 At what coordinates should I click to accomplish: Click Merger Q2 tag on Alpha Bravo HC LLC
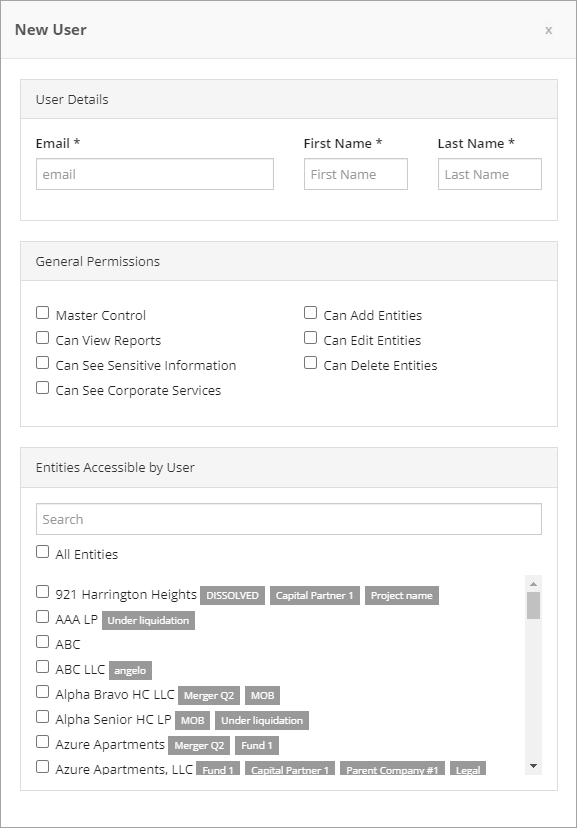pos(209,695)
